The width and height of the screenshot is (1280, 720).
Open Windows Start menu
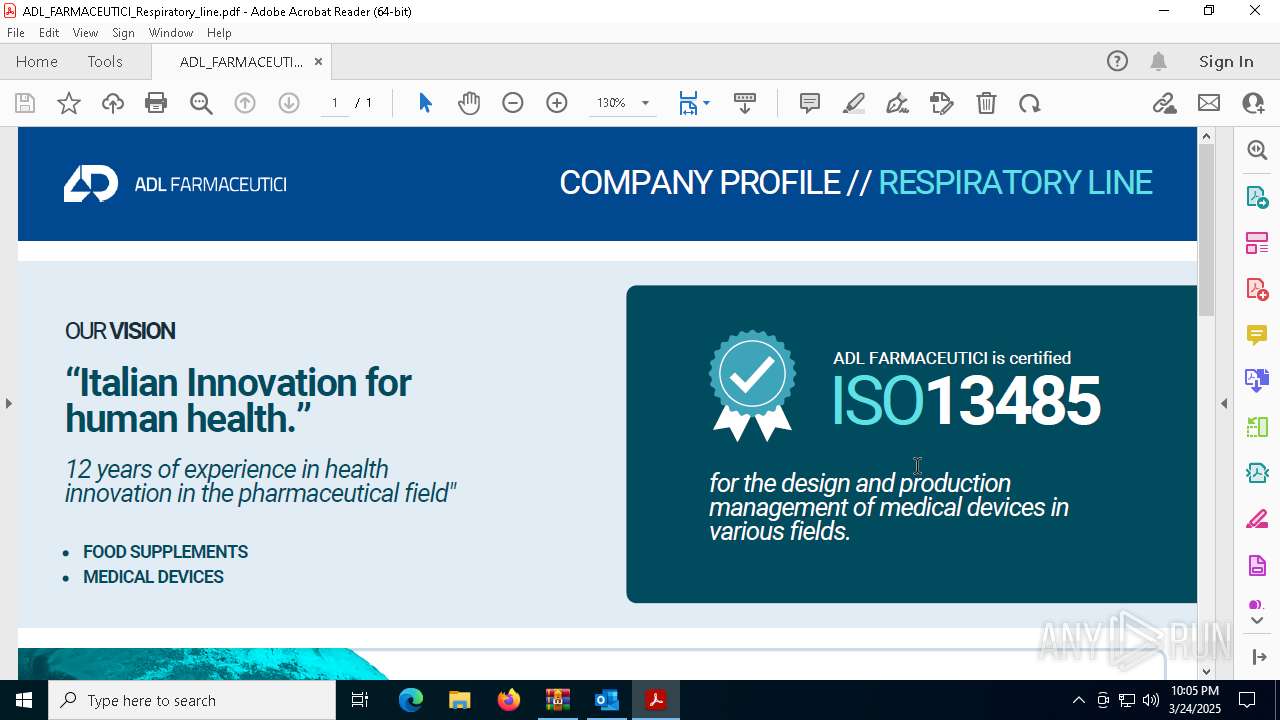24,700
